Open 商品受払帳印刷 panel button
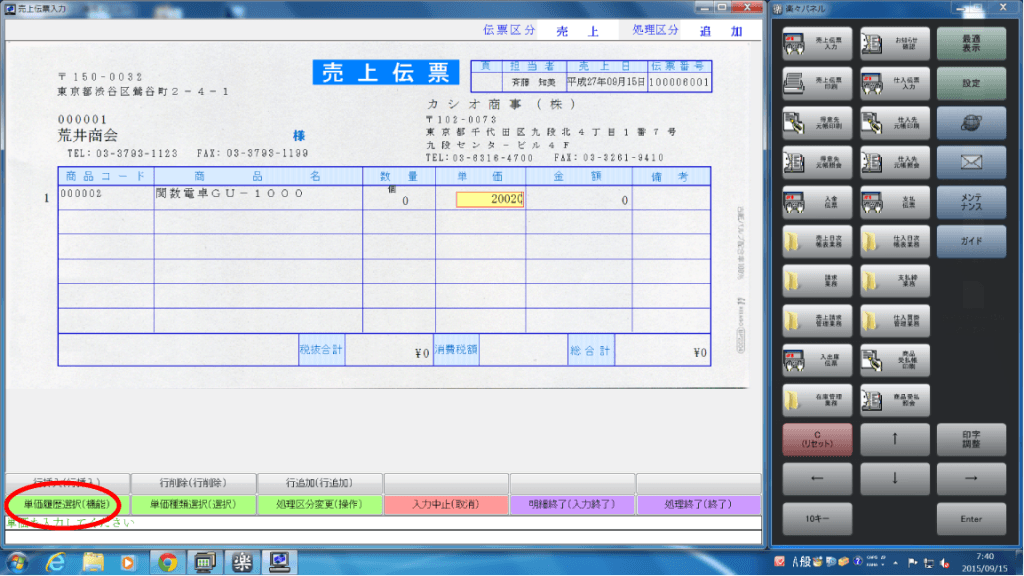This screenshot has height=576, width=1024. pyautogui.click(x=895, y=360)
